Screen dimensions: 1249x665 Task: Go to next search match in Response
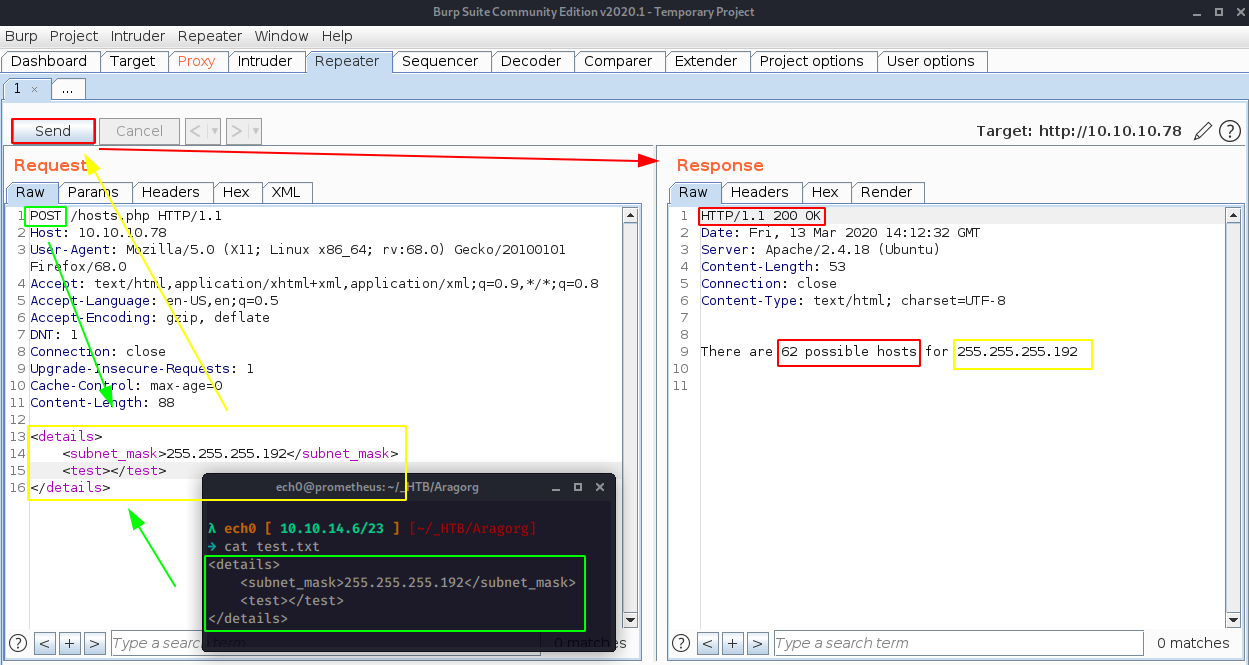coord(759,643)
